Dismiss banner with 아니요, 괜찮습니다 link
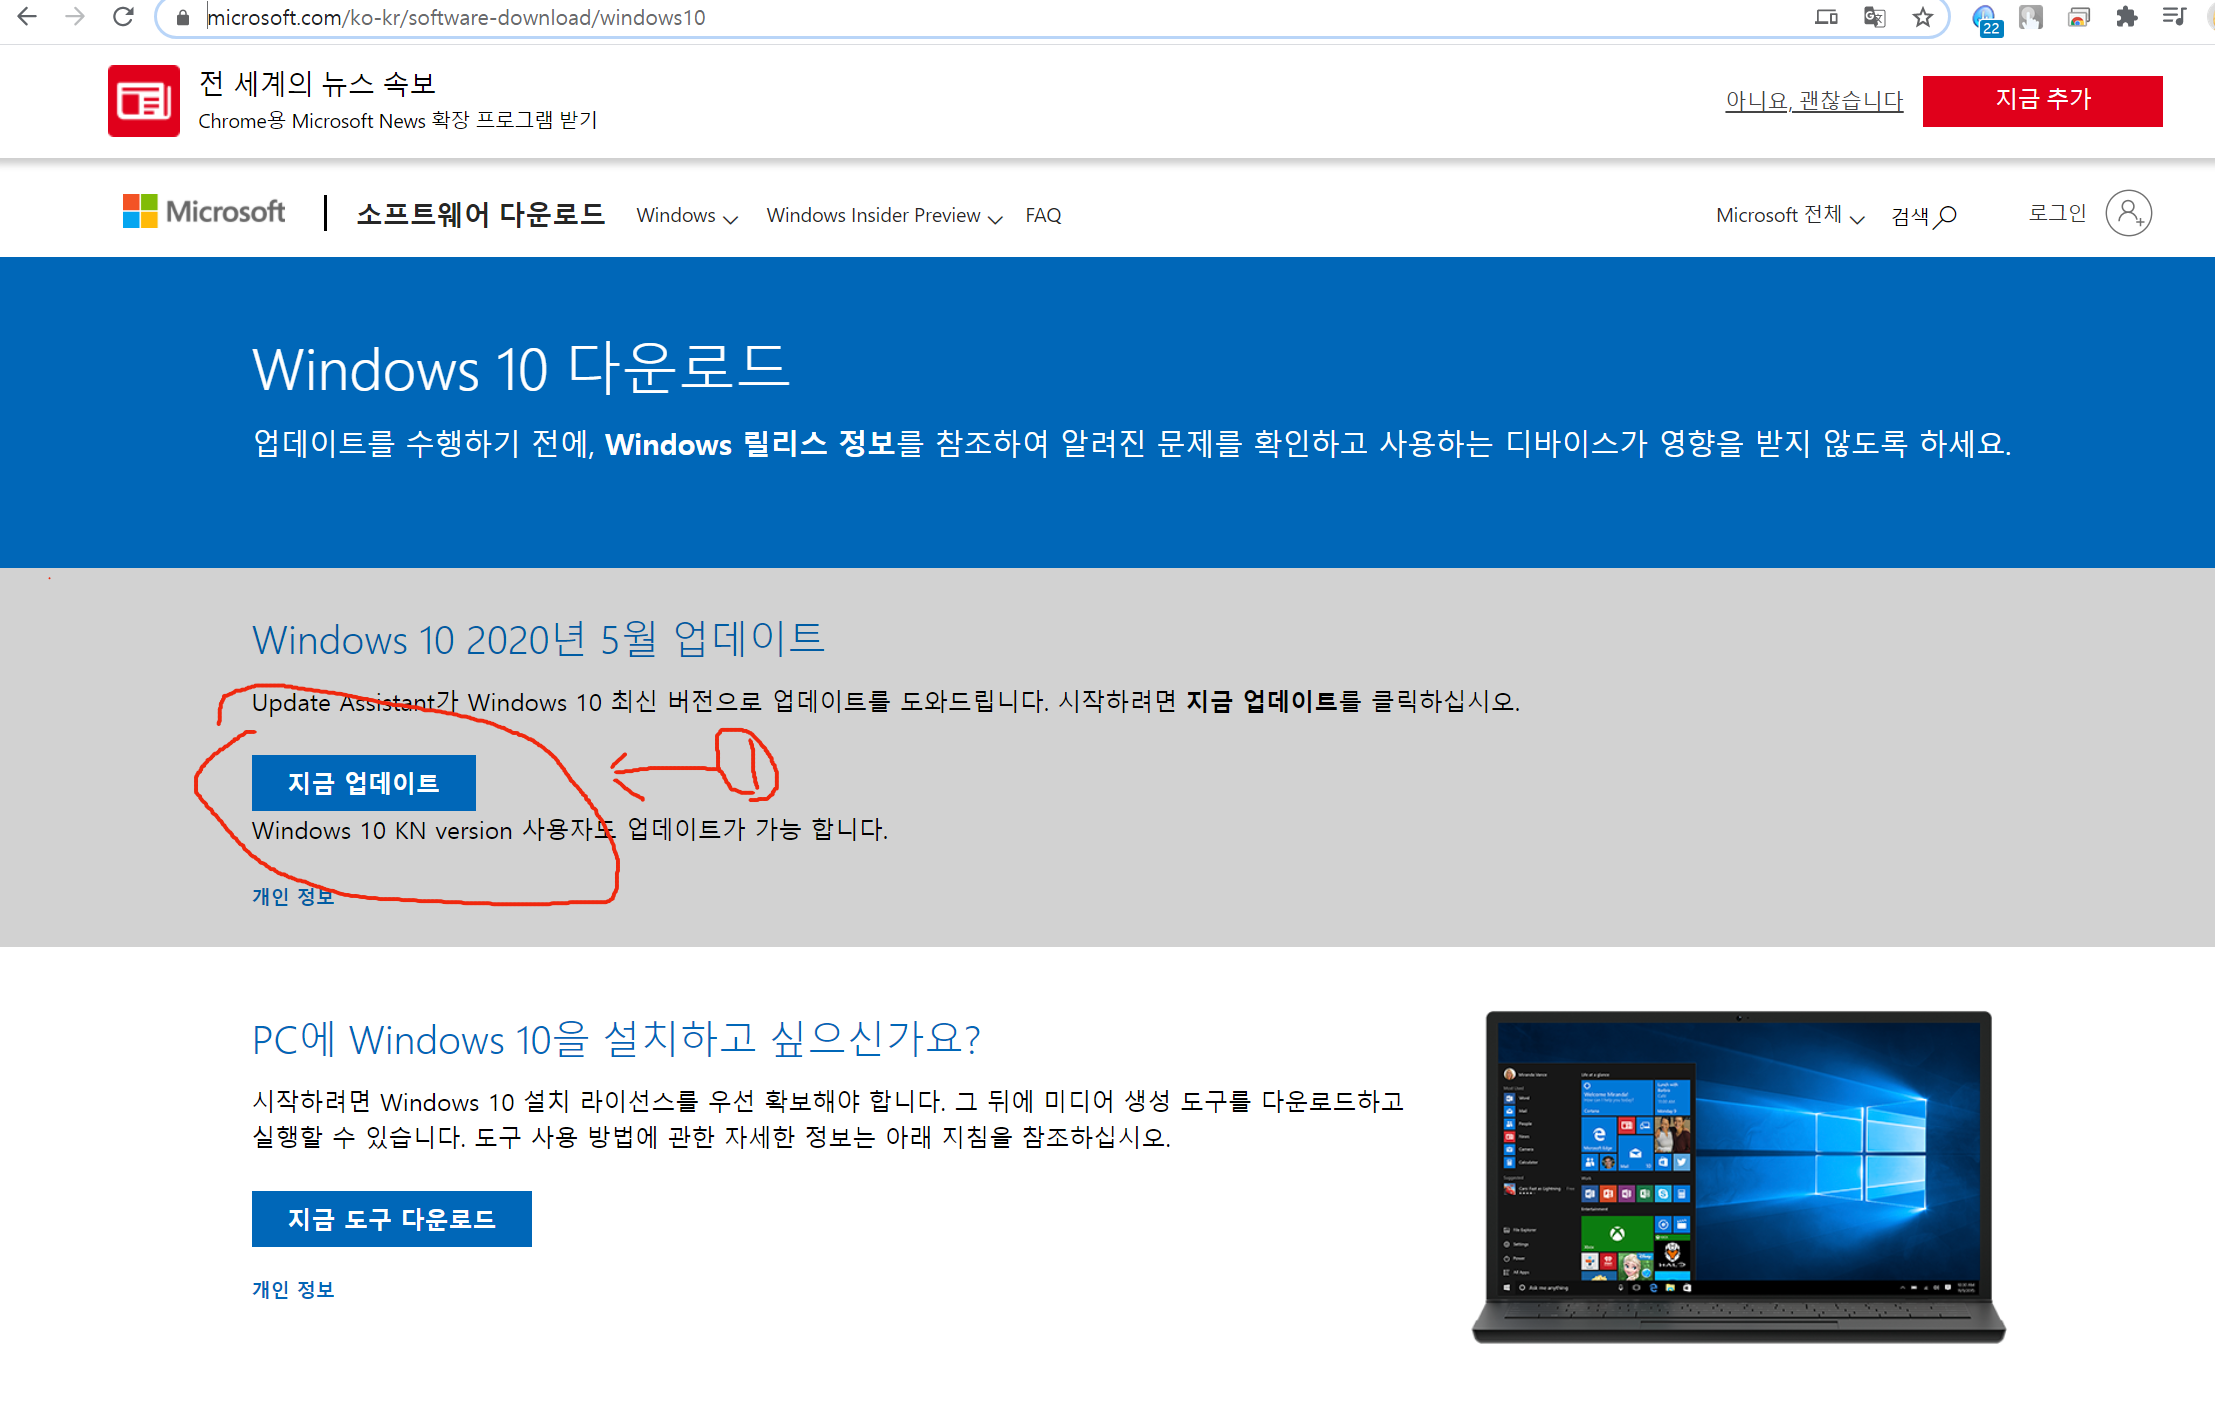 click(x=1813, y=101)
